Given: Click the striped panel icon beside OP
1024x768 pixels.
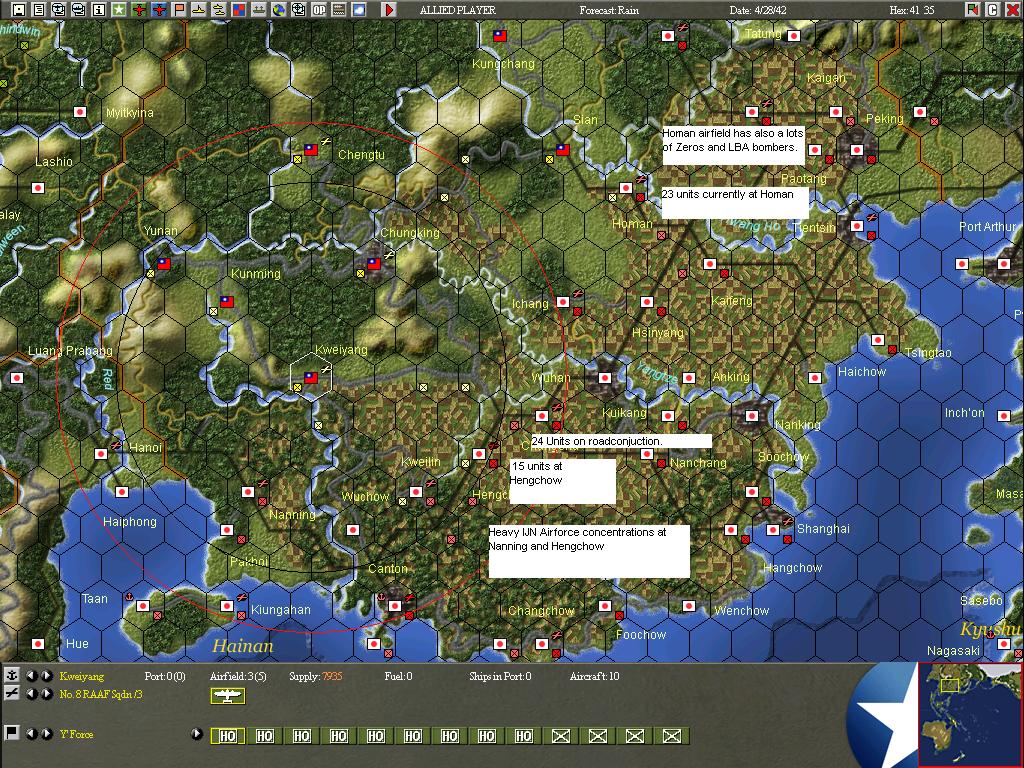Looking at the screenshot, I should (338, 10).
